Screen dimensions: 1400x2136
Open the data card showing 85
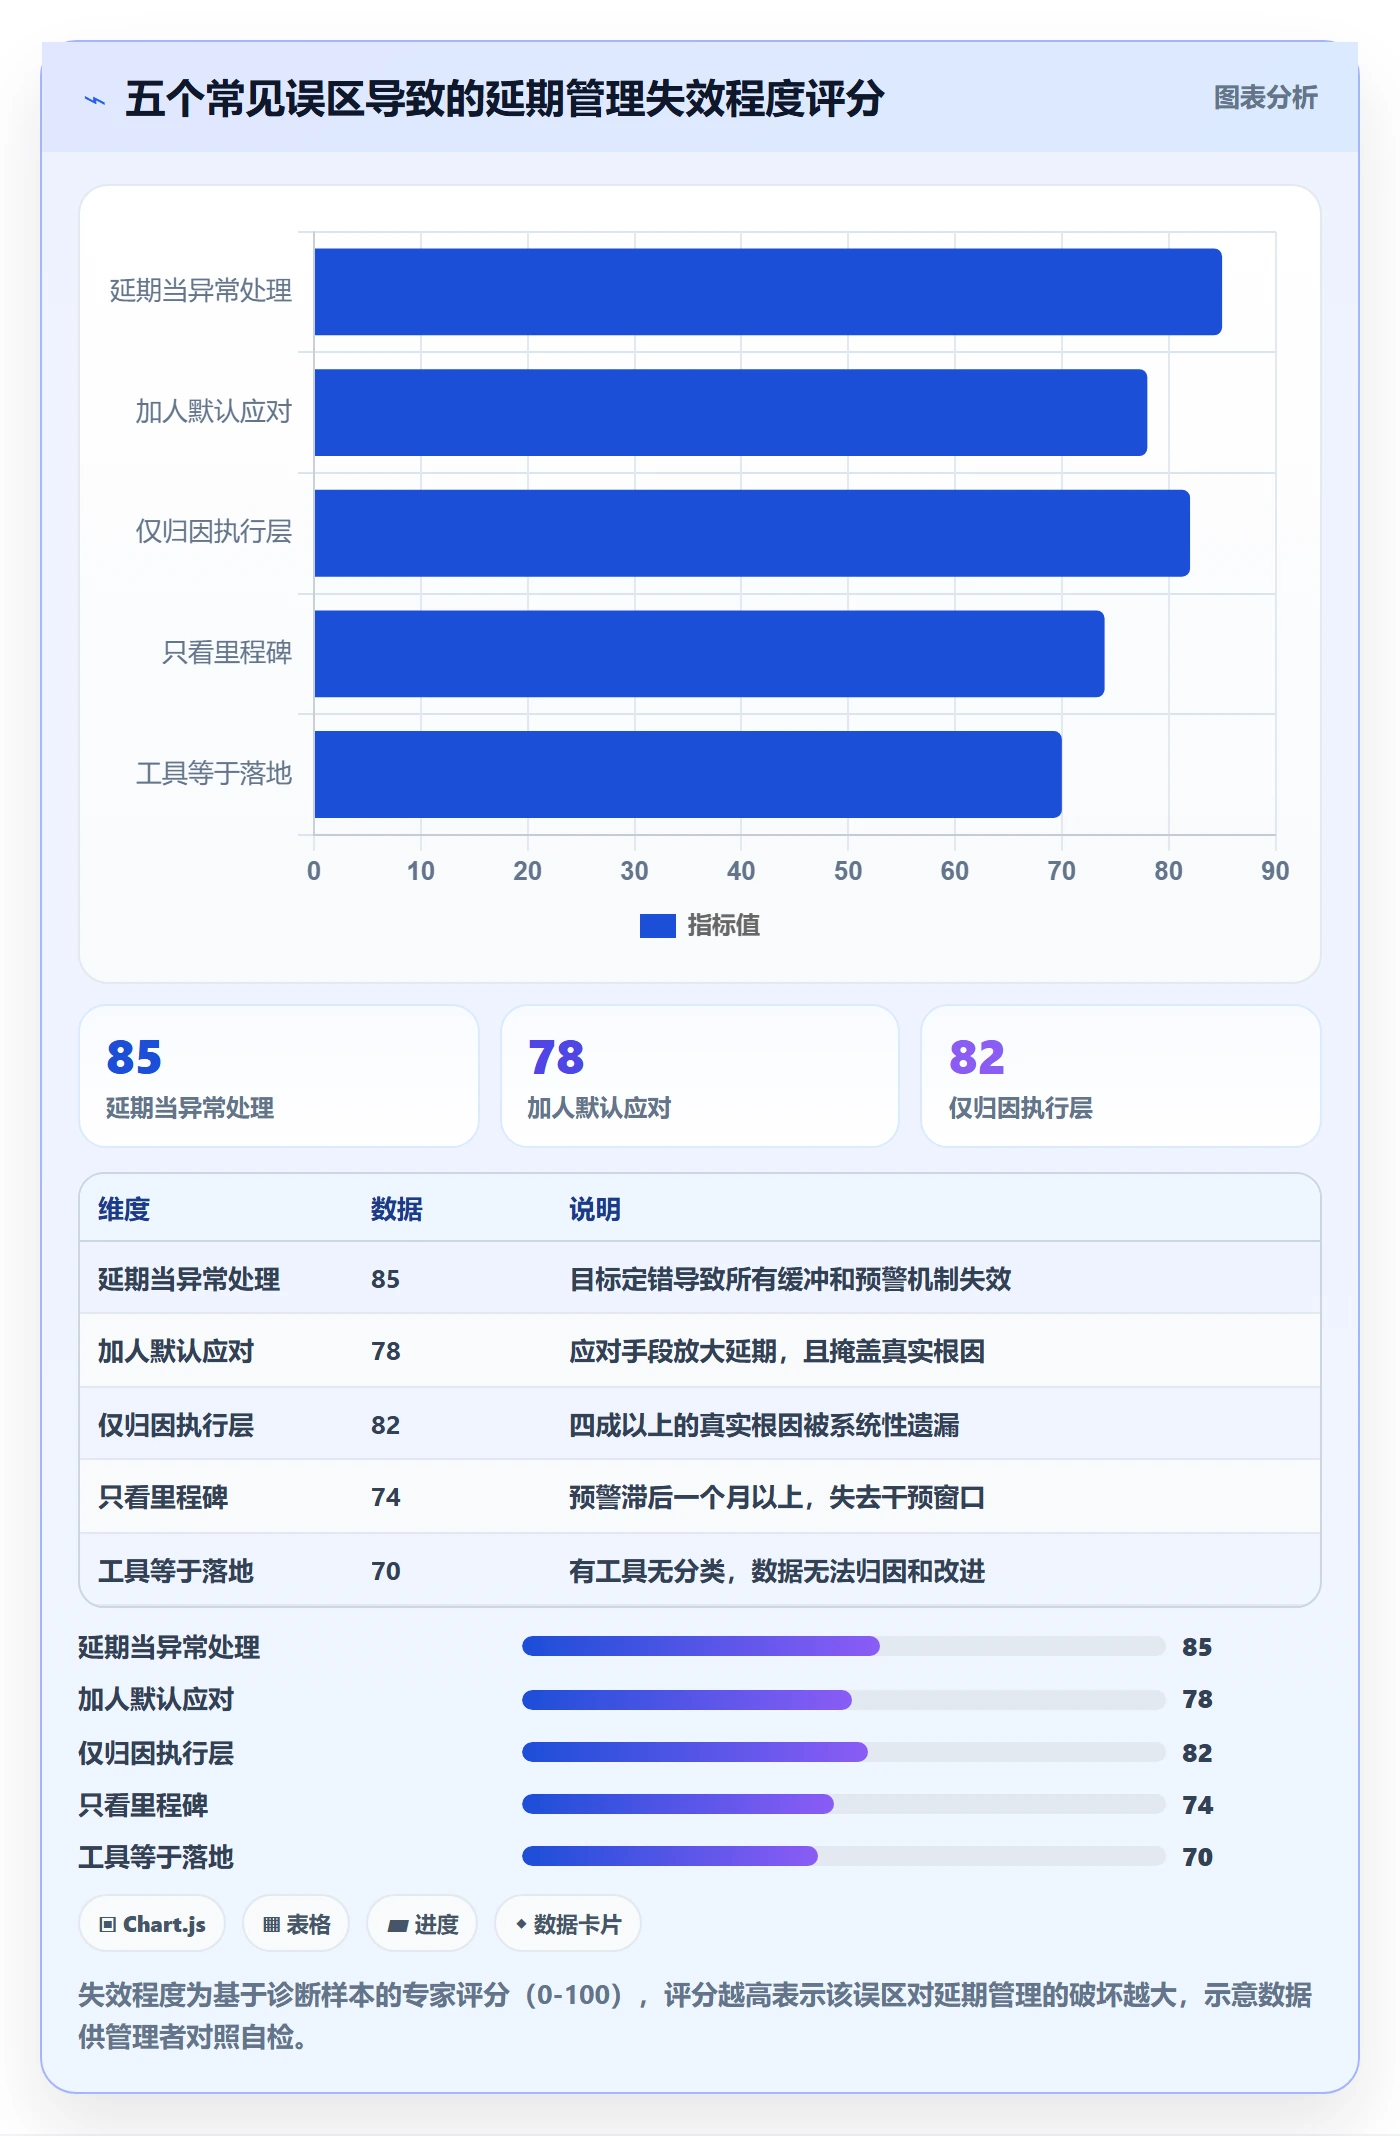279,1076
